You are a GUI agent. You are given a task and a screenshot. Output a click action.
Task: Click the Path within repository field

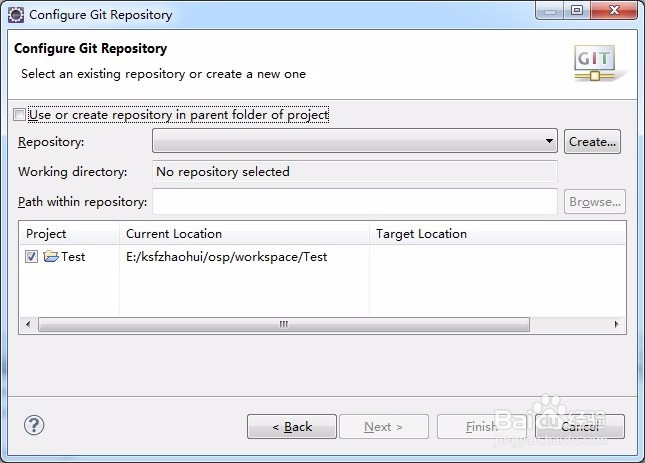pos(355,201)
